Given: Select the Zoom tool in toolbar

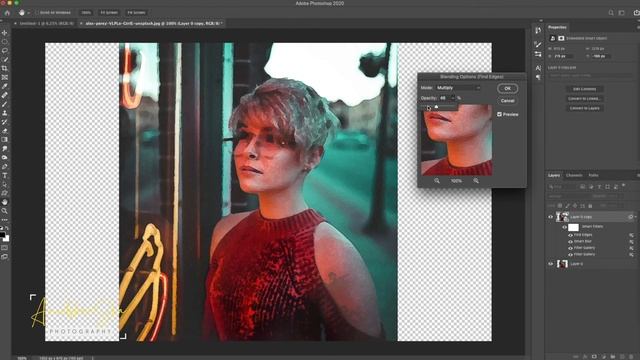Looking at the screenshot, I should (x=4, y=211).
